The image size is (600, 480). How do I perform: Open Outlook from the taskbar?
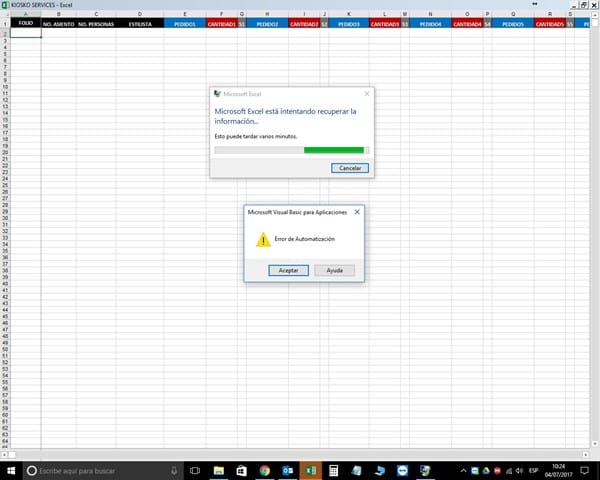click(287, 470)
